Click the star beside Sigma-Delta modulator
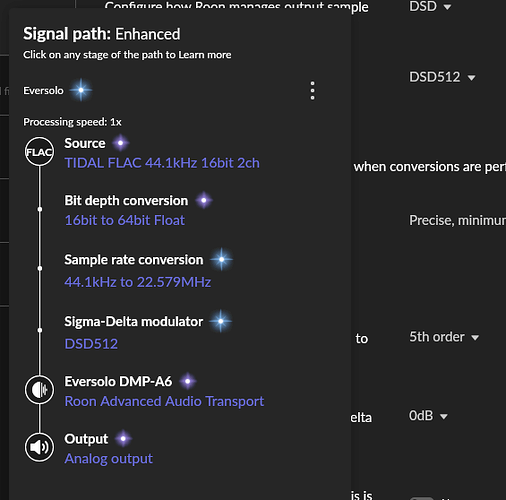Image resolution: width=506 pixels, height=500 pixels. [x=221, y=321]
